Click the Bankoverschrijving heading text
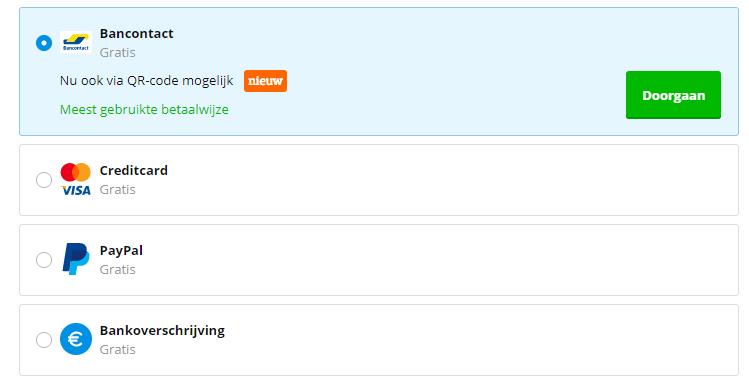The width and height of the screenshot is (749, 383). pyautogui.click(x=162, y=330)
